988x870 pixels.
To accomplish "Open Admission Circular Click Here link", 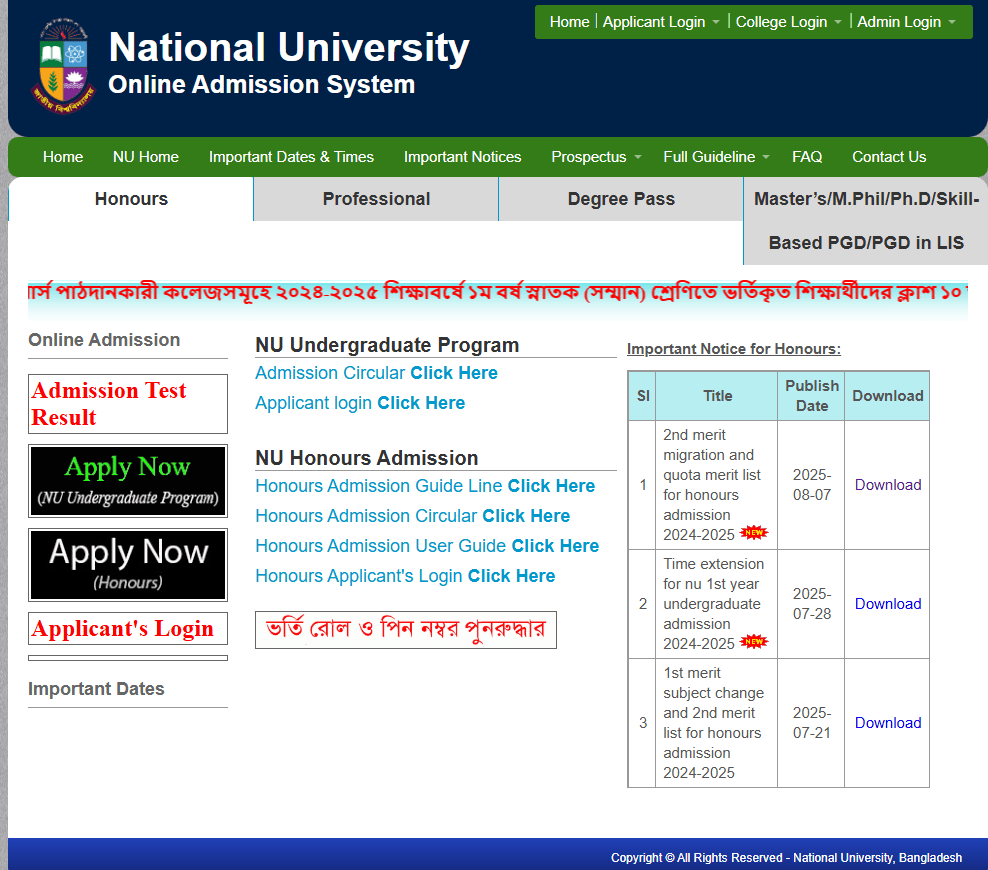I will (x=376, y=373).
